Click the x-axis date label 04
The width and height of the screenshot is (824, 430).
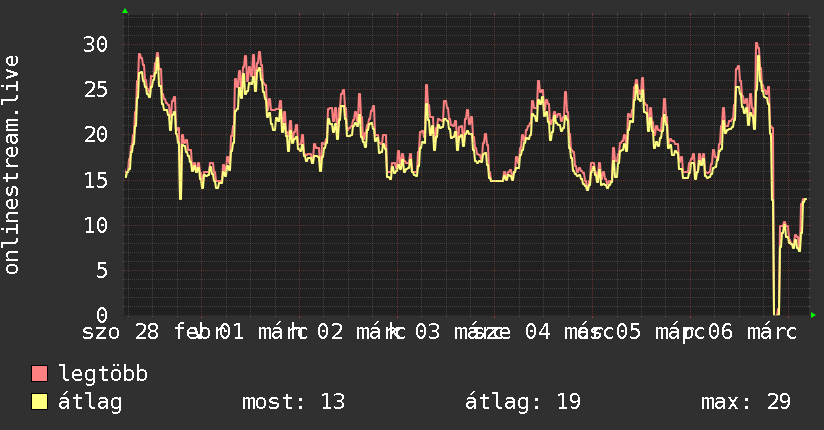pos(538,332)
